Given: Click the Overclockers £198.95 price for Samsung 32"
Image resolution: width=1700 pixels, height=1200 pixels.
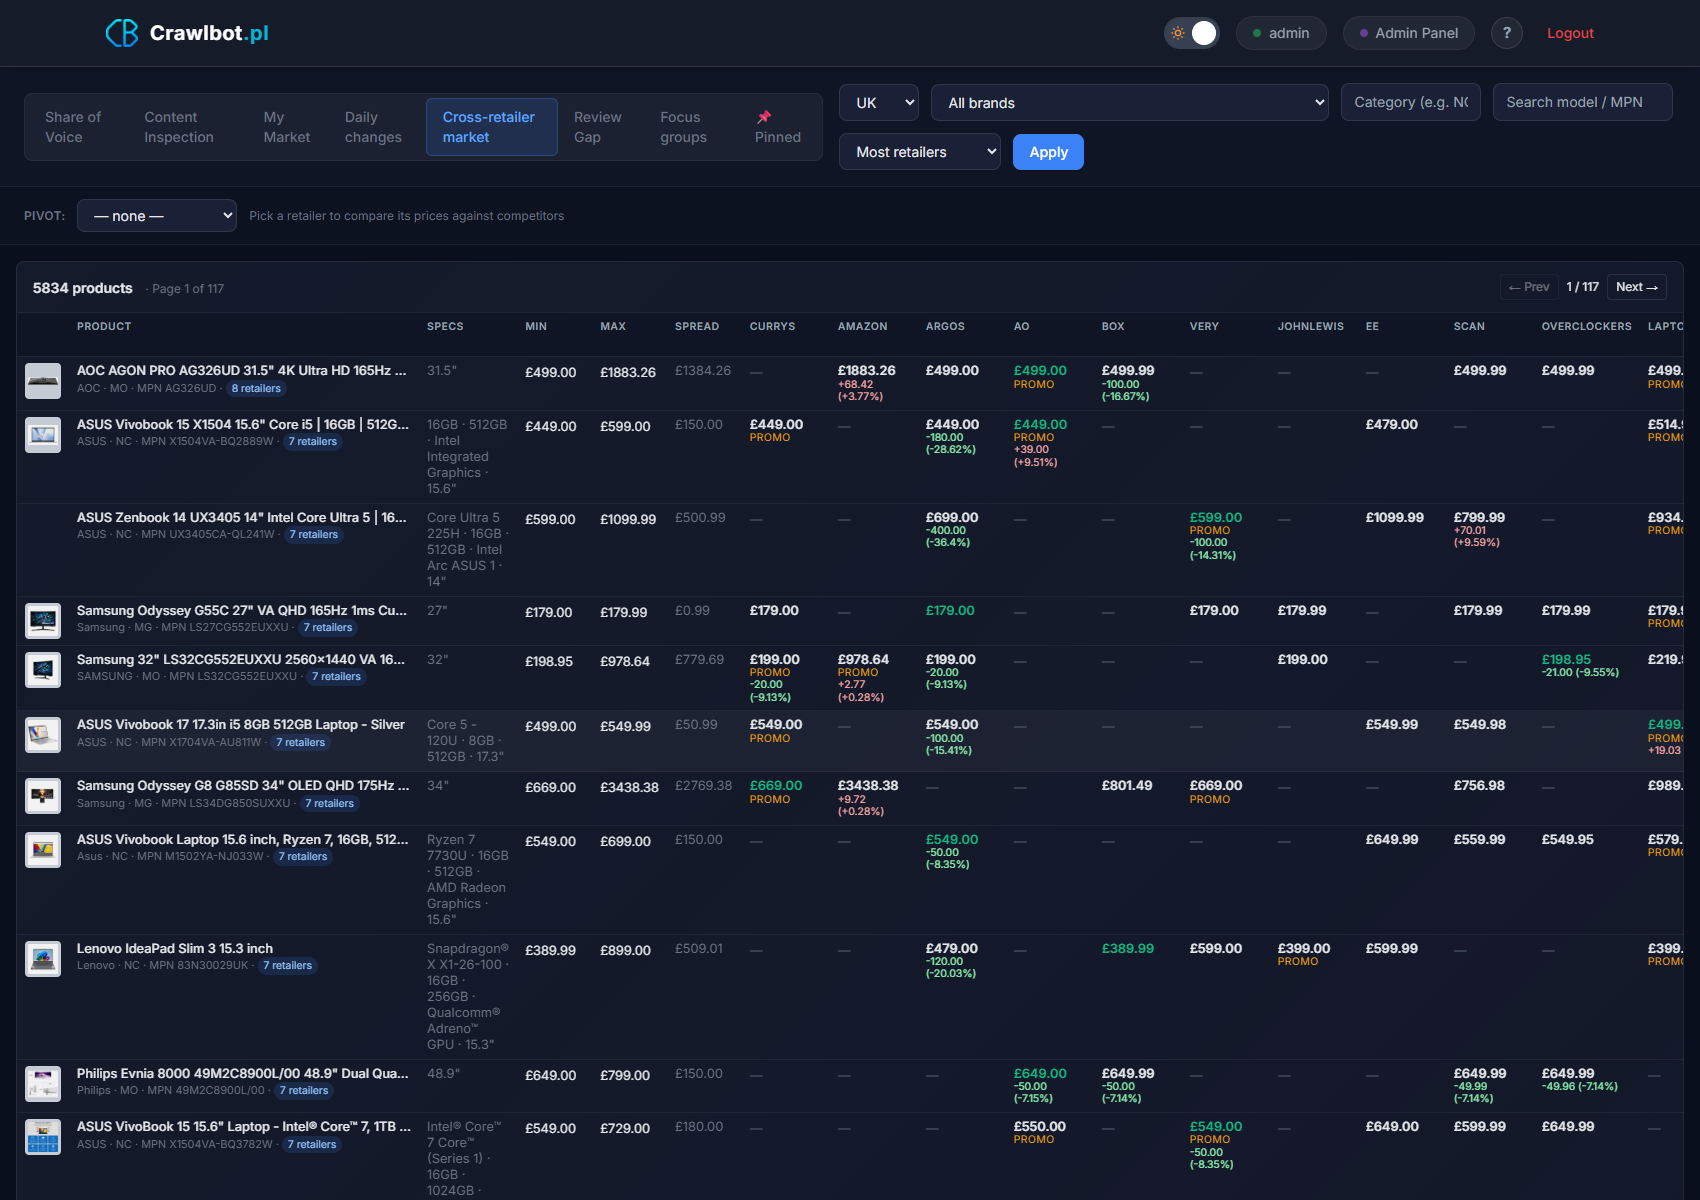Looking at the screenshot, I should [1566, 660].
